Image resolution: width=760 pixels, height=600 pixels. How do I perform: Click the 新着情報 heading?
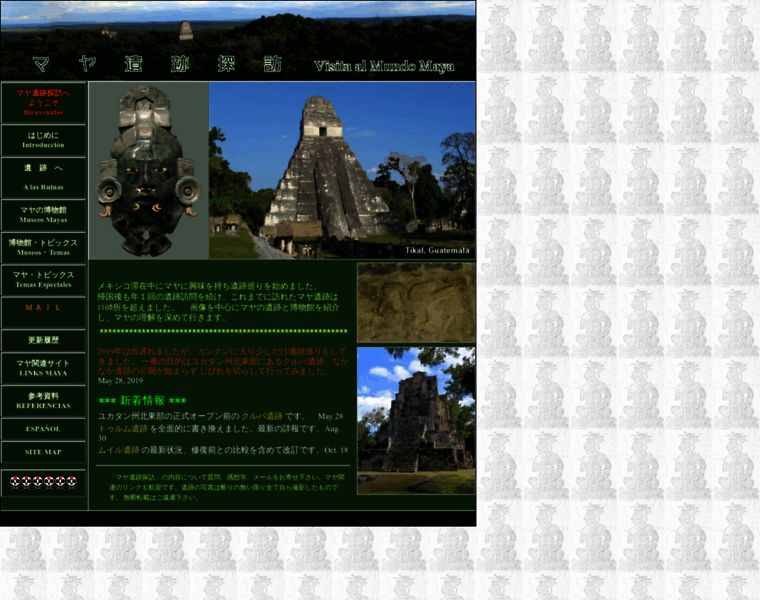(142, 400)
